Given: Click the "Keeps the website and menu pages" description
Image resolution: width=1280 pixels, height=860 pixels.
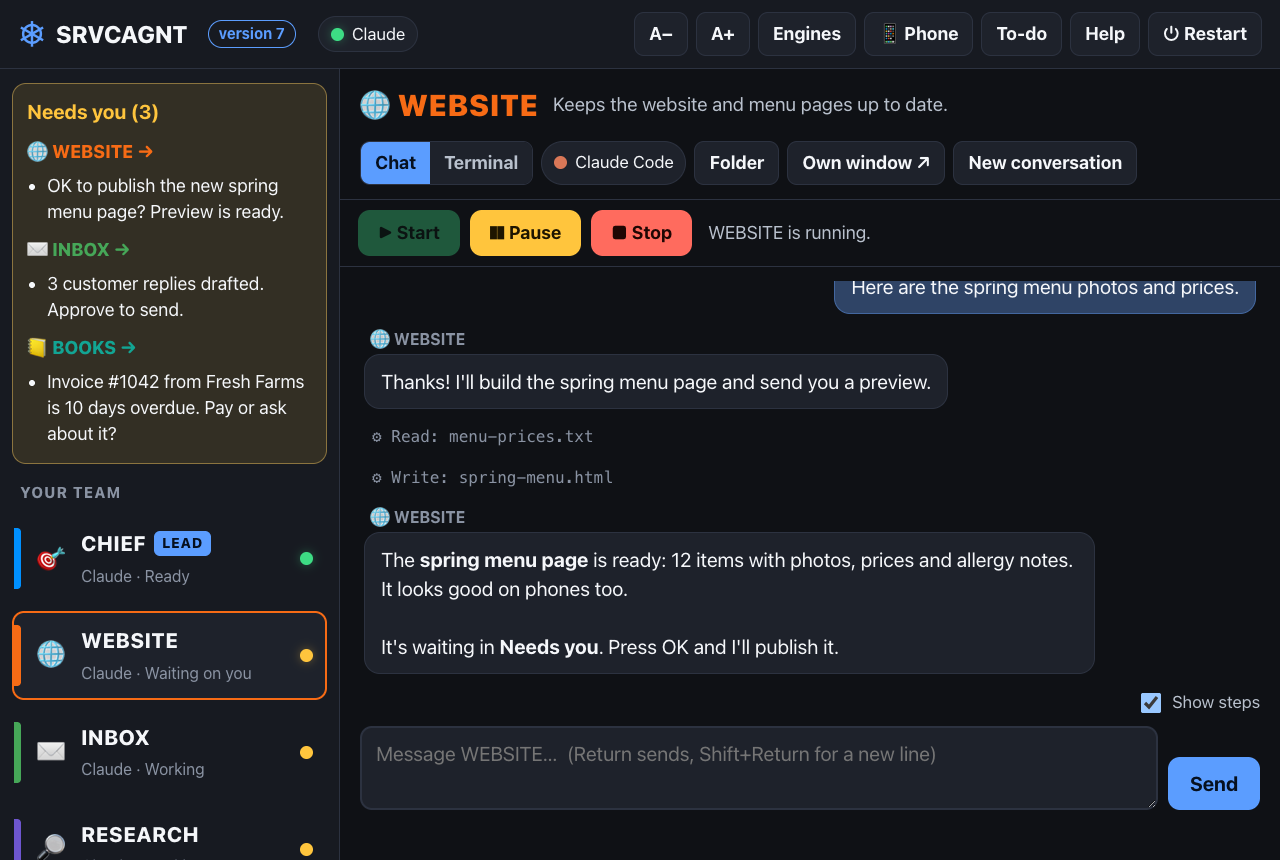Looking at the screenshot, I should point(750,105).
